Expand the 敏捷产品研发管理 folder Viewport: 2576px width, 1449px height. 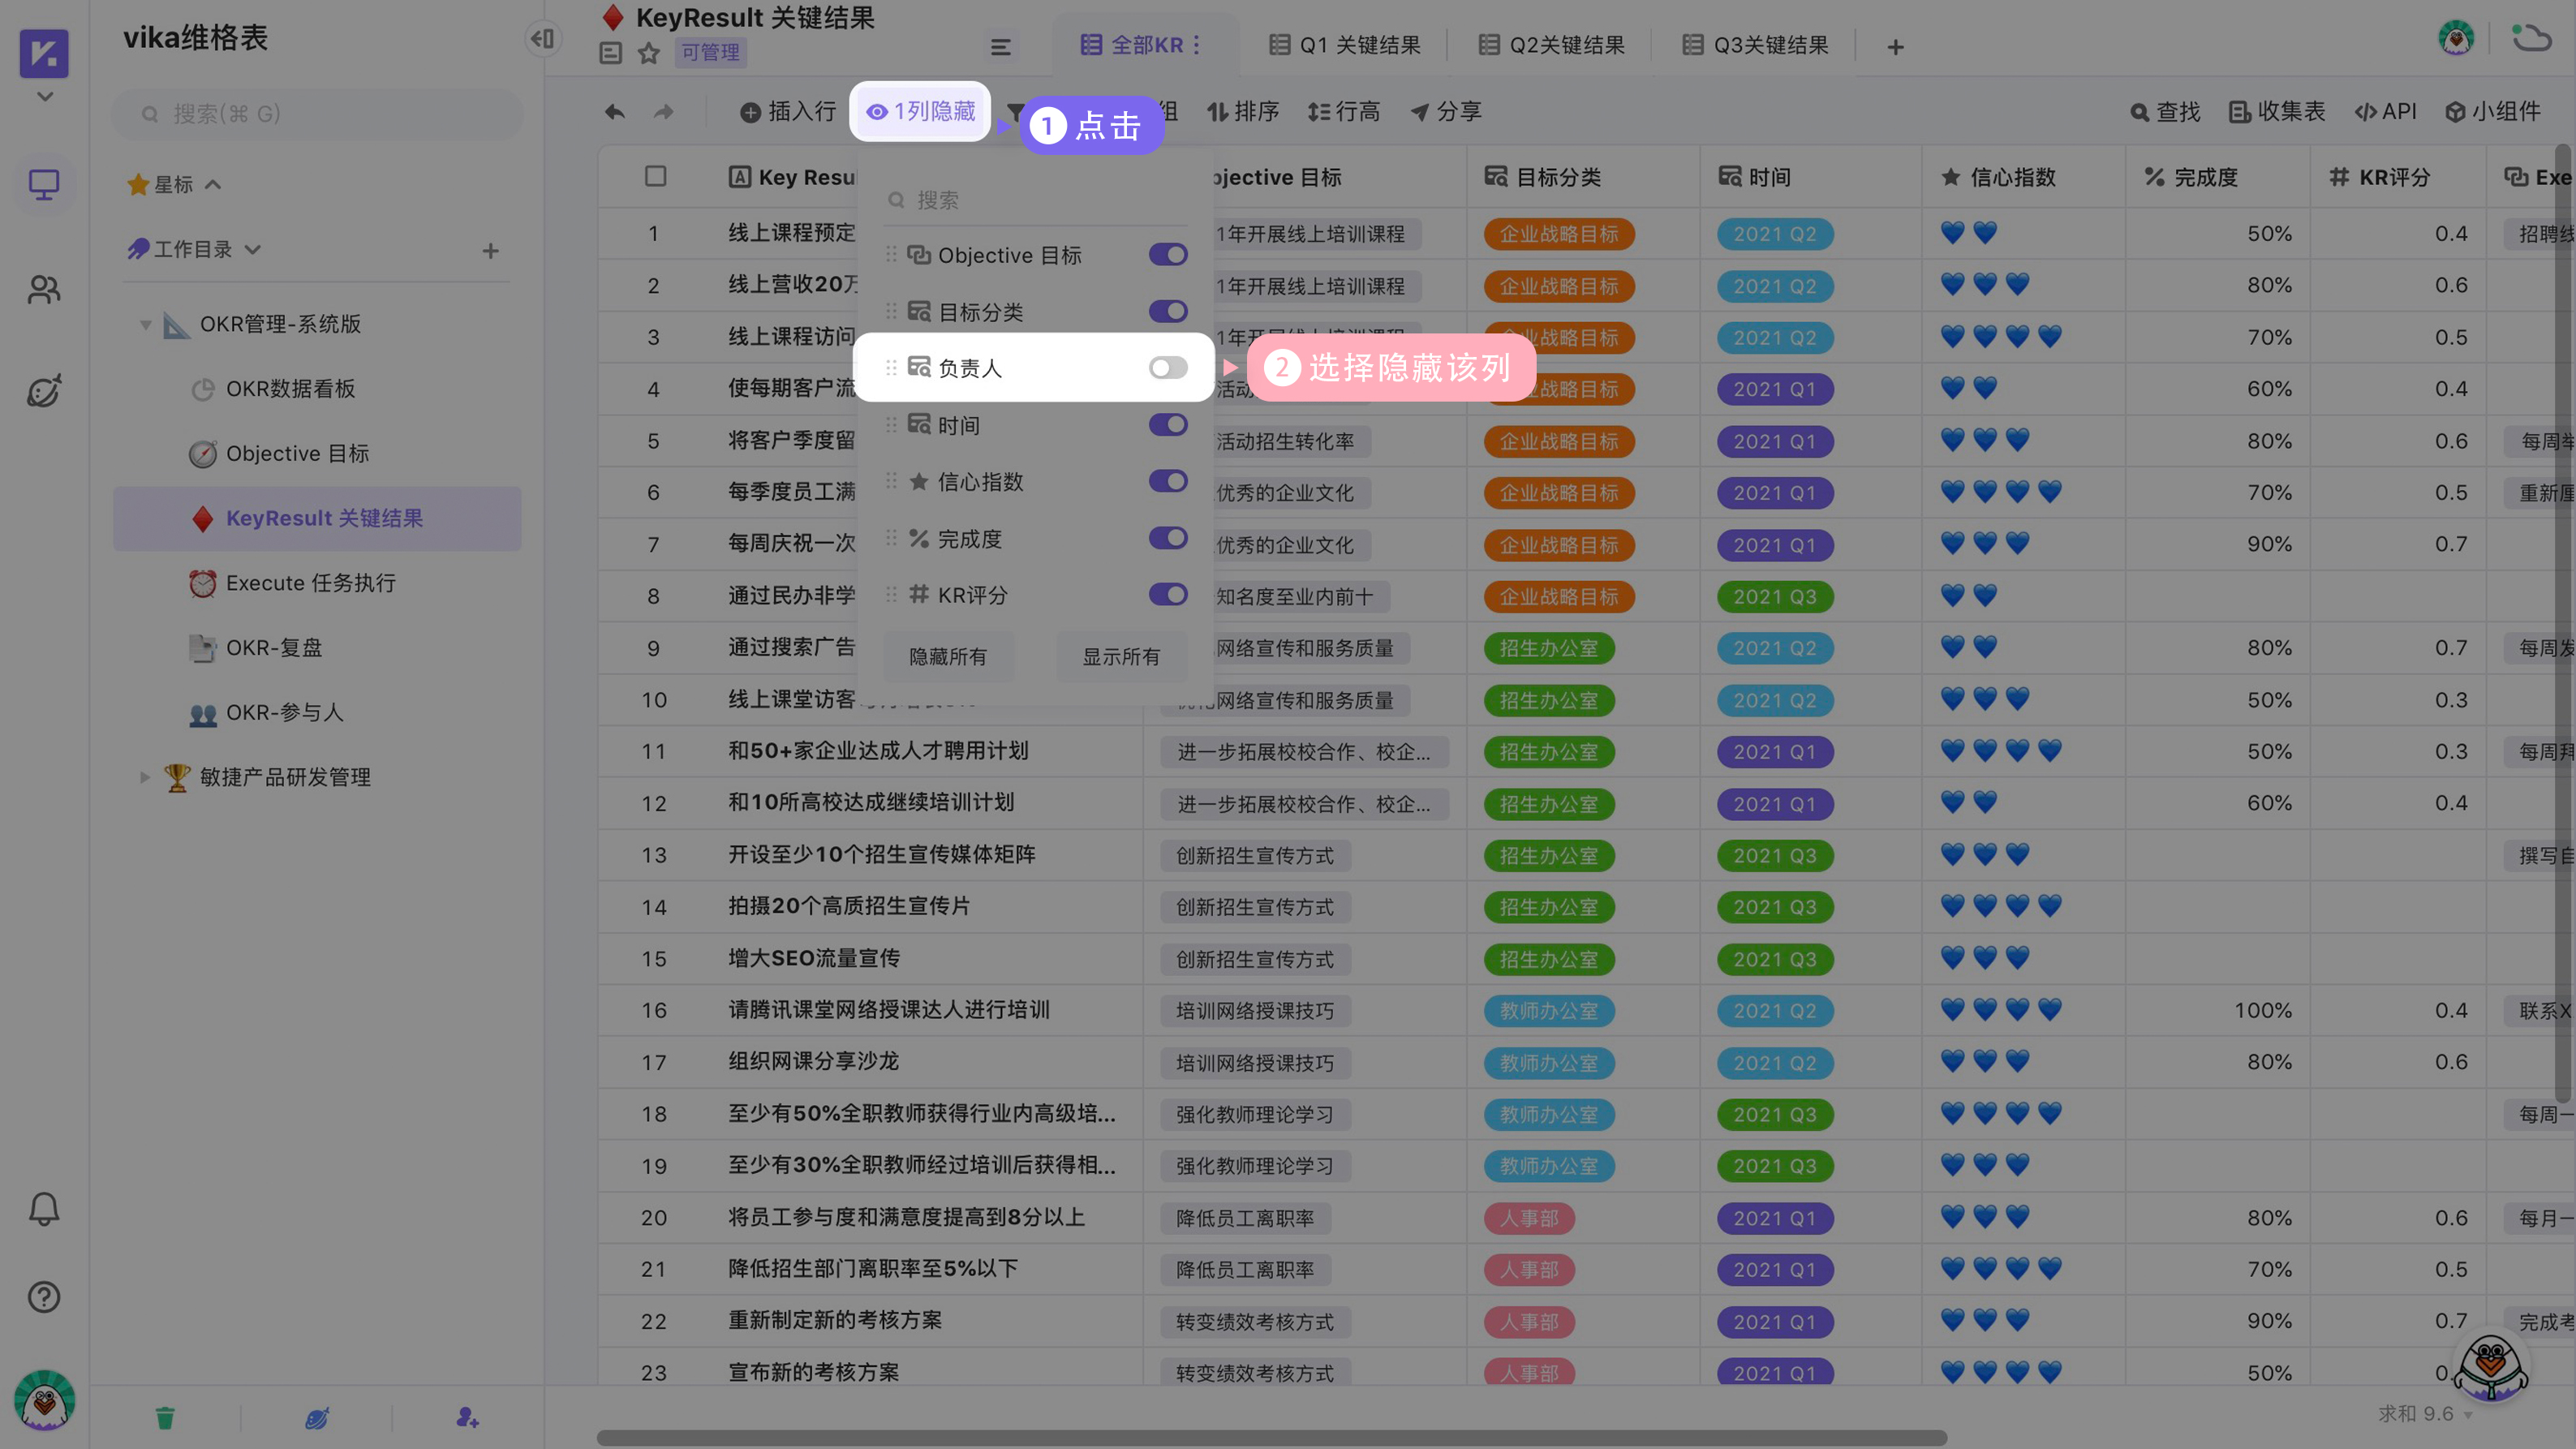[x=146, y=777]
